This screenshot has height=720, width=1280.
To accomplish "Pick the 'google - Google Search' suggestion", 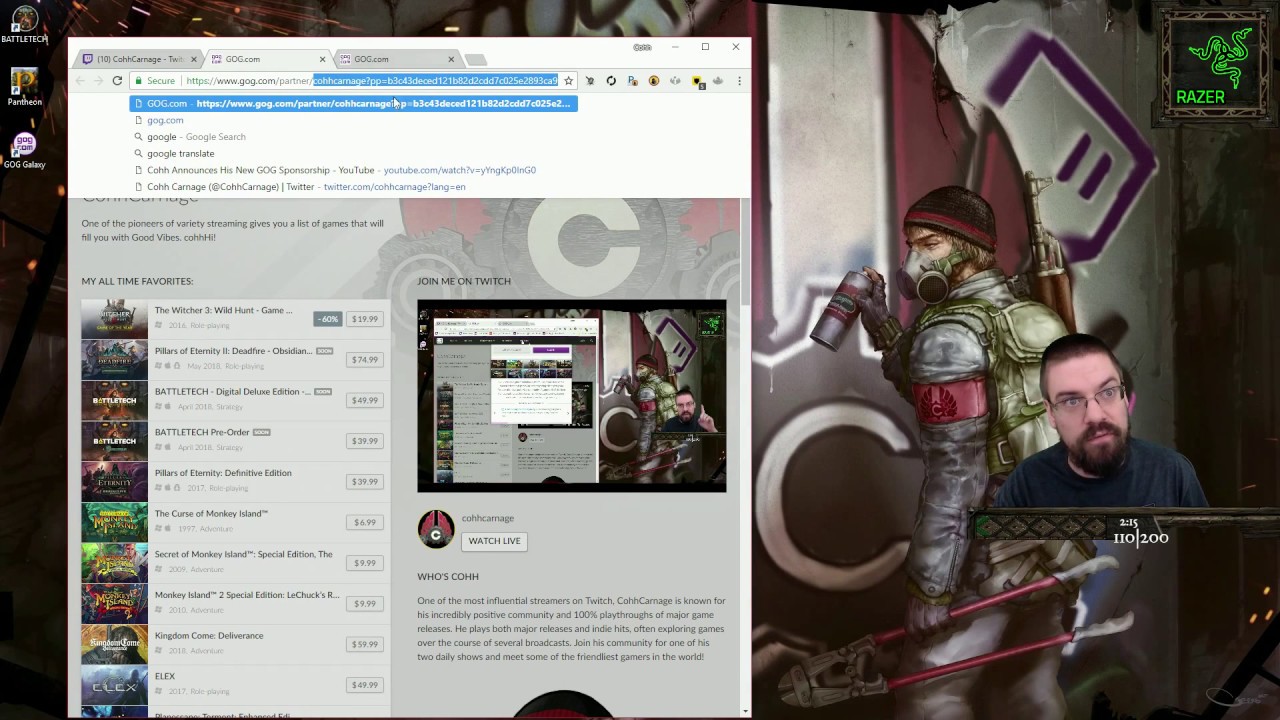I will coord(196,137).
